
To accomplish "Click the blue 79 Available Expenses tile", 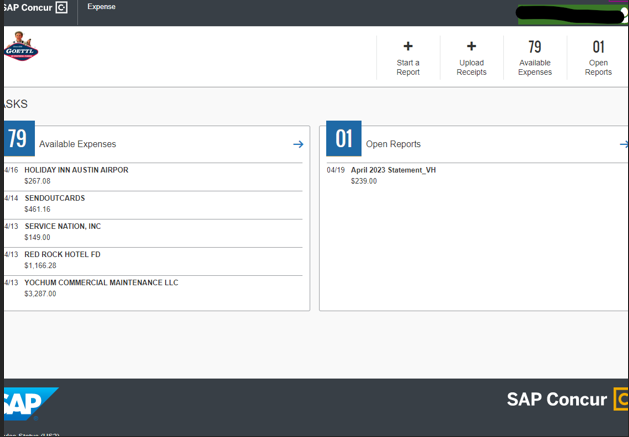I will 19,138.
